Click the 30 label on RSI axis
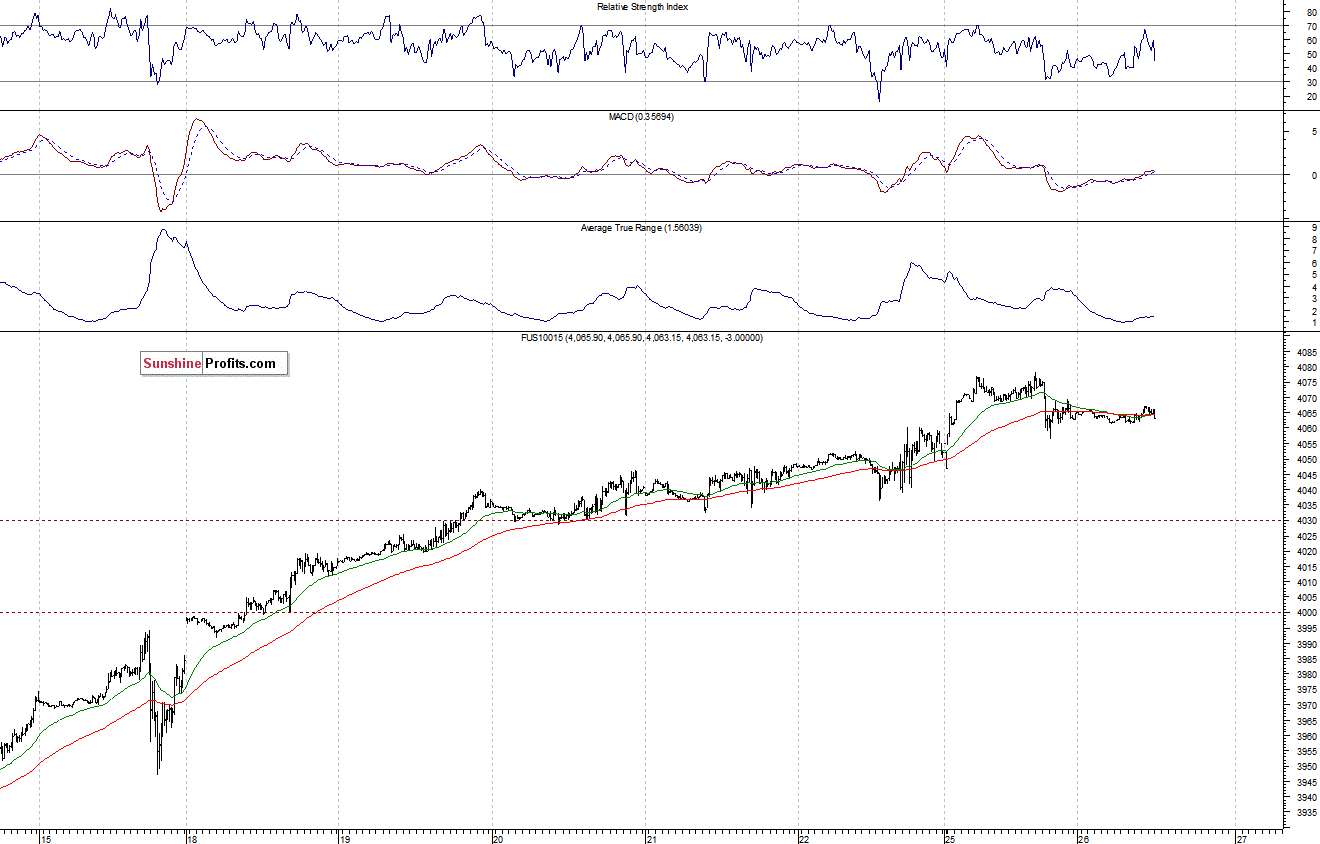This screenshot has width=1320, height=844. click(1310, 82)
